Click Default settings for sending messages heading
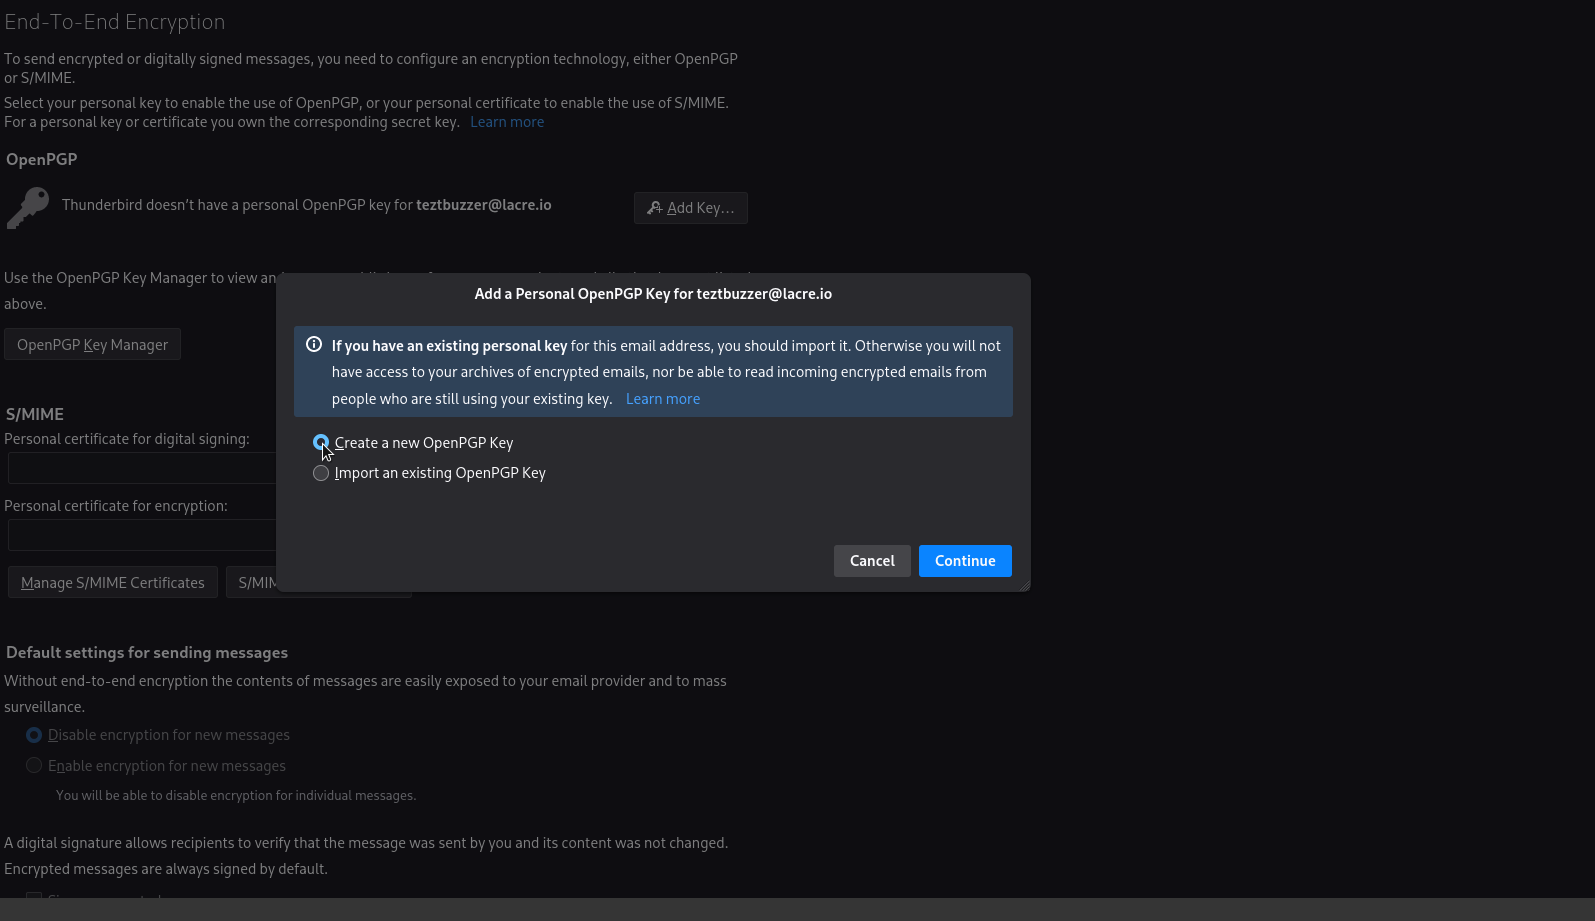This screenshot has width=1595, height=921. pyautogui.click(x=147, y=652)
